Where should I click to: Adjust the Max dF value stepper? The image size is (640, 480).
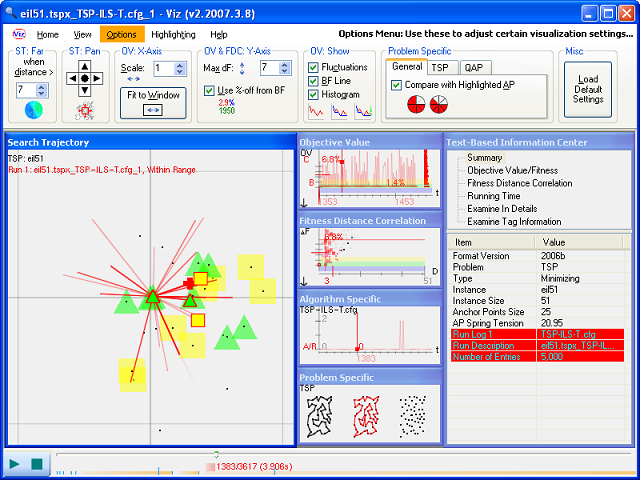(285, 68)
